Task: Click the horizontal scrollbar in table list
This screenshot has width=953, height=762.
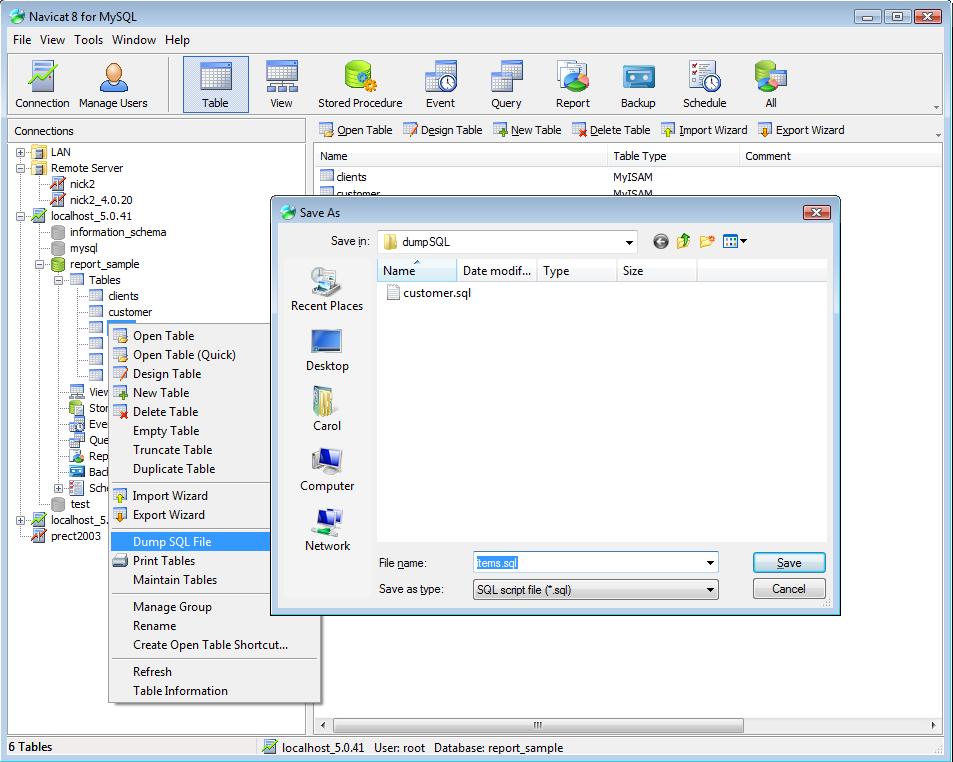Action: tap(538, 725)
